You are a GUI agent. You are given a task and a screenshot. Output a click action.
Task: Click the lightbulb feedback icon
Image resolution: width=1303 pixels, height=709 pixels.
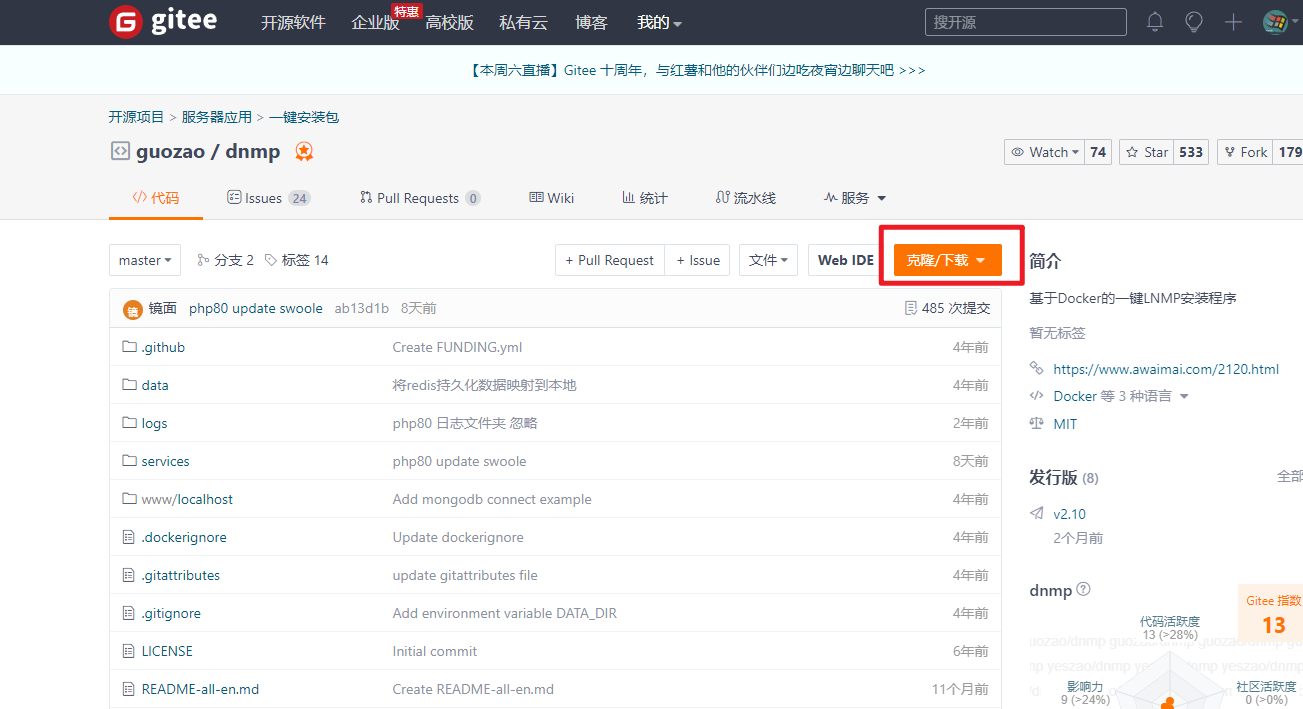tap(1193, 21)
